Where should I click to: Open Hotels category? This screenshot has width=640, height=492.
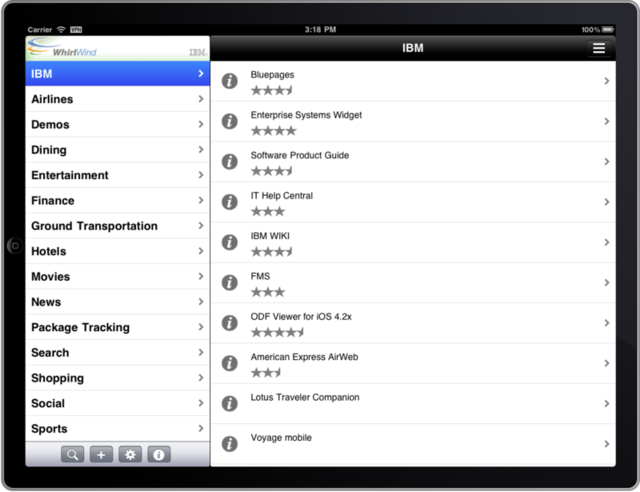[x=118, y=251]
